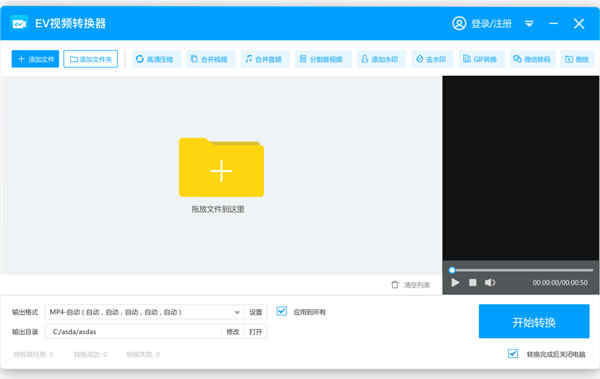Click the 拖放文件到这里 drop hint text

[218, 209]
